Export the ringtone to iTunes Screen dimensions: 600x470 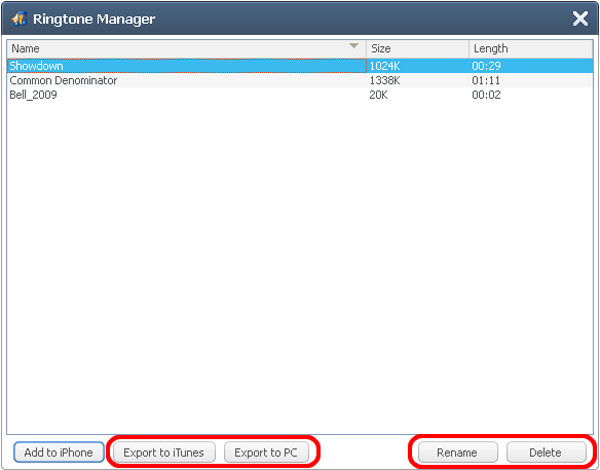point(163,453)
